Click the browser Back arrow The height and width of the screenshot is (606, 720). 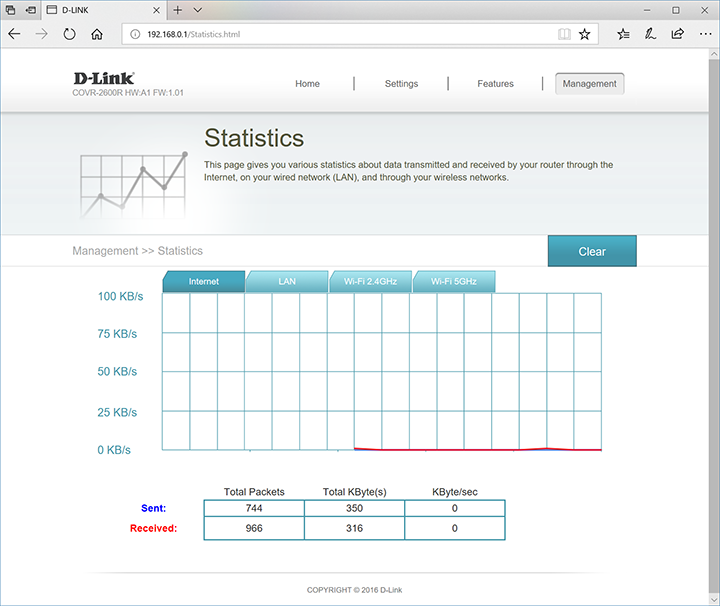(14, 33)
